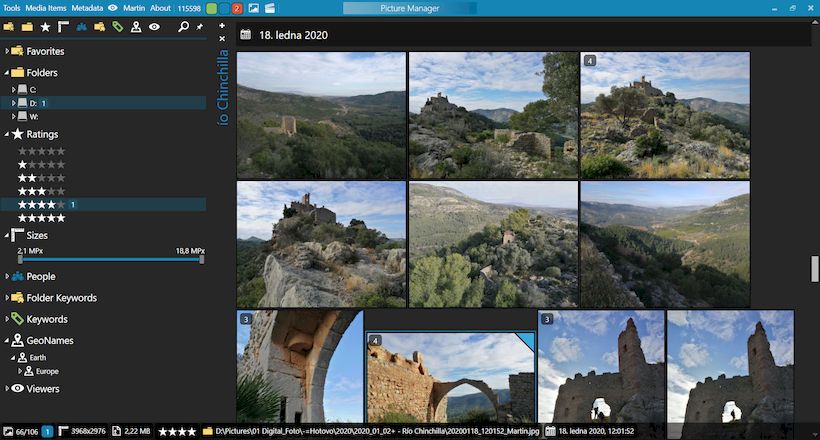
Task: Select the top-right castle thumbnail marked 4
Action: tap(665, 115)
